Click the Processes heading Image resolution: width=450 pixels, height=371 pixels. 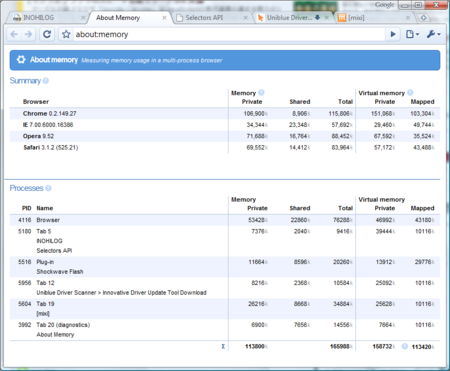pos(26,188)
